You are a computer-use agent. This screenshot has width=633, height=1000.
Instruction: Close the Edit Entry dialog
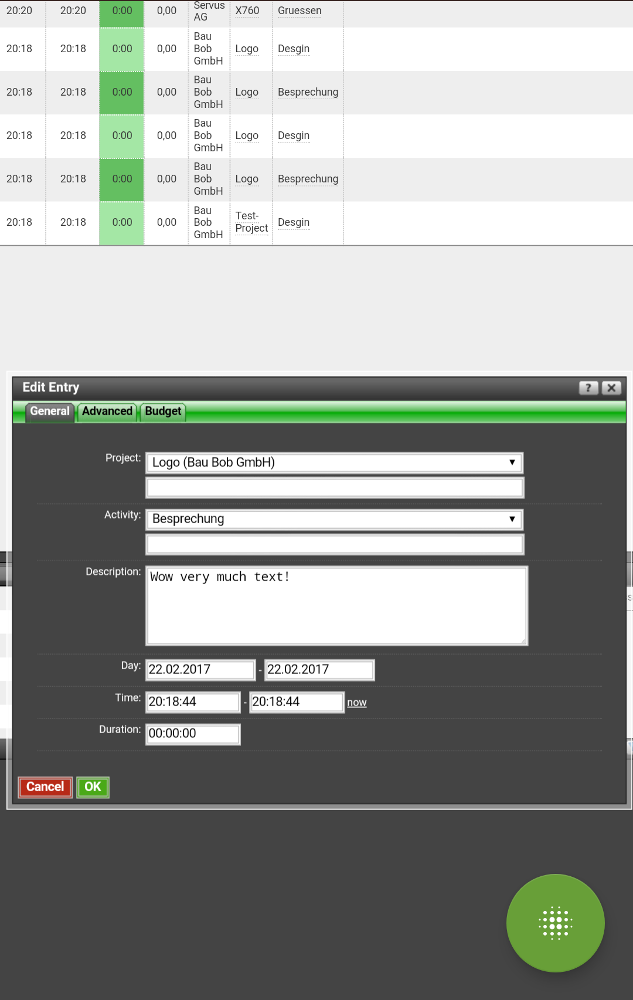pos(611,388)
